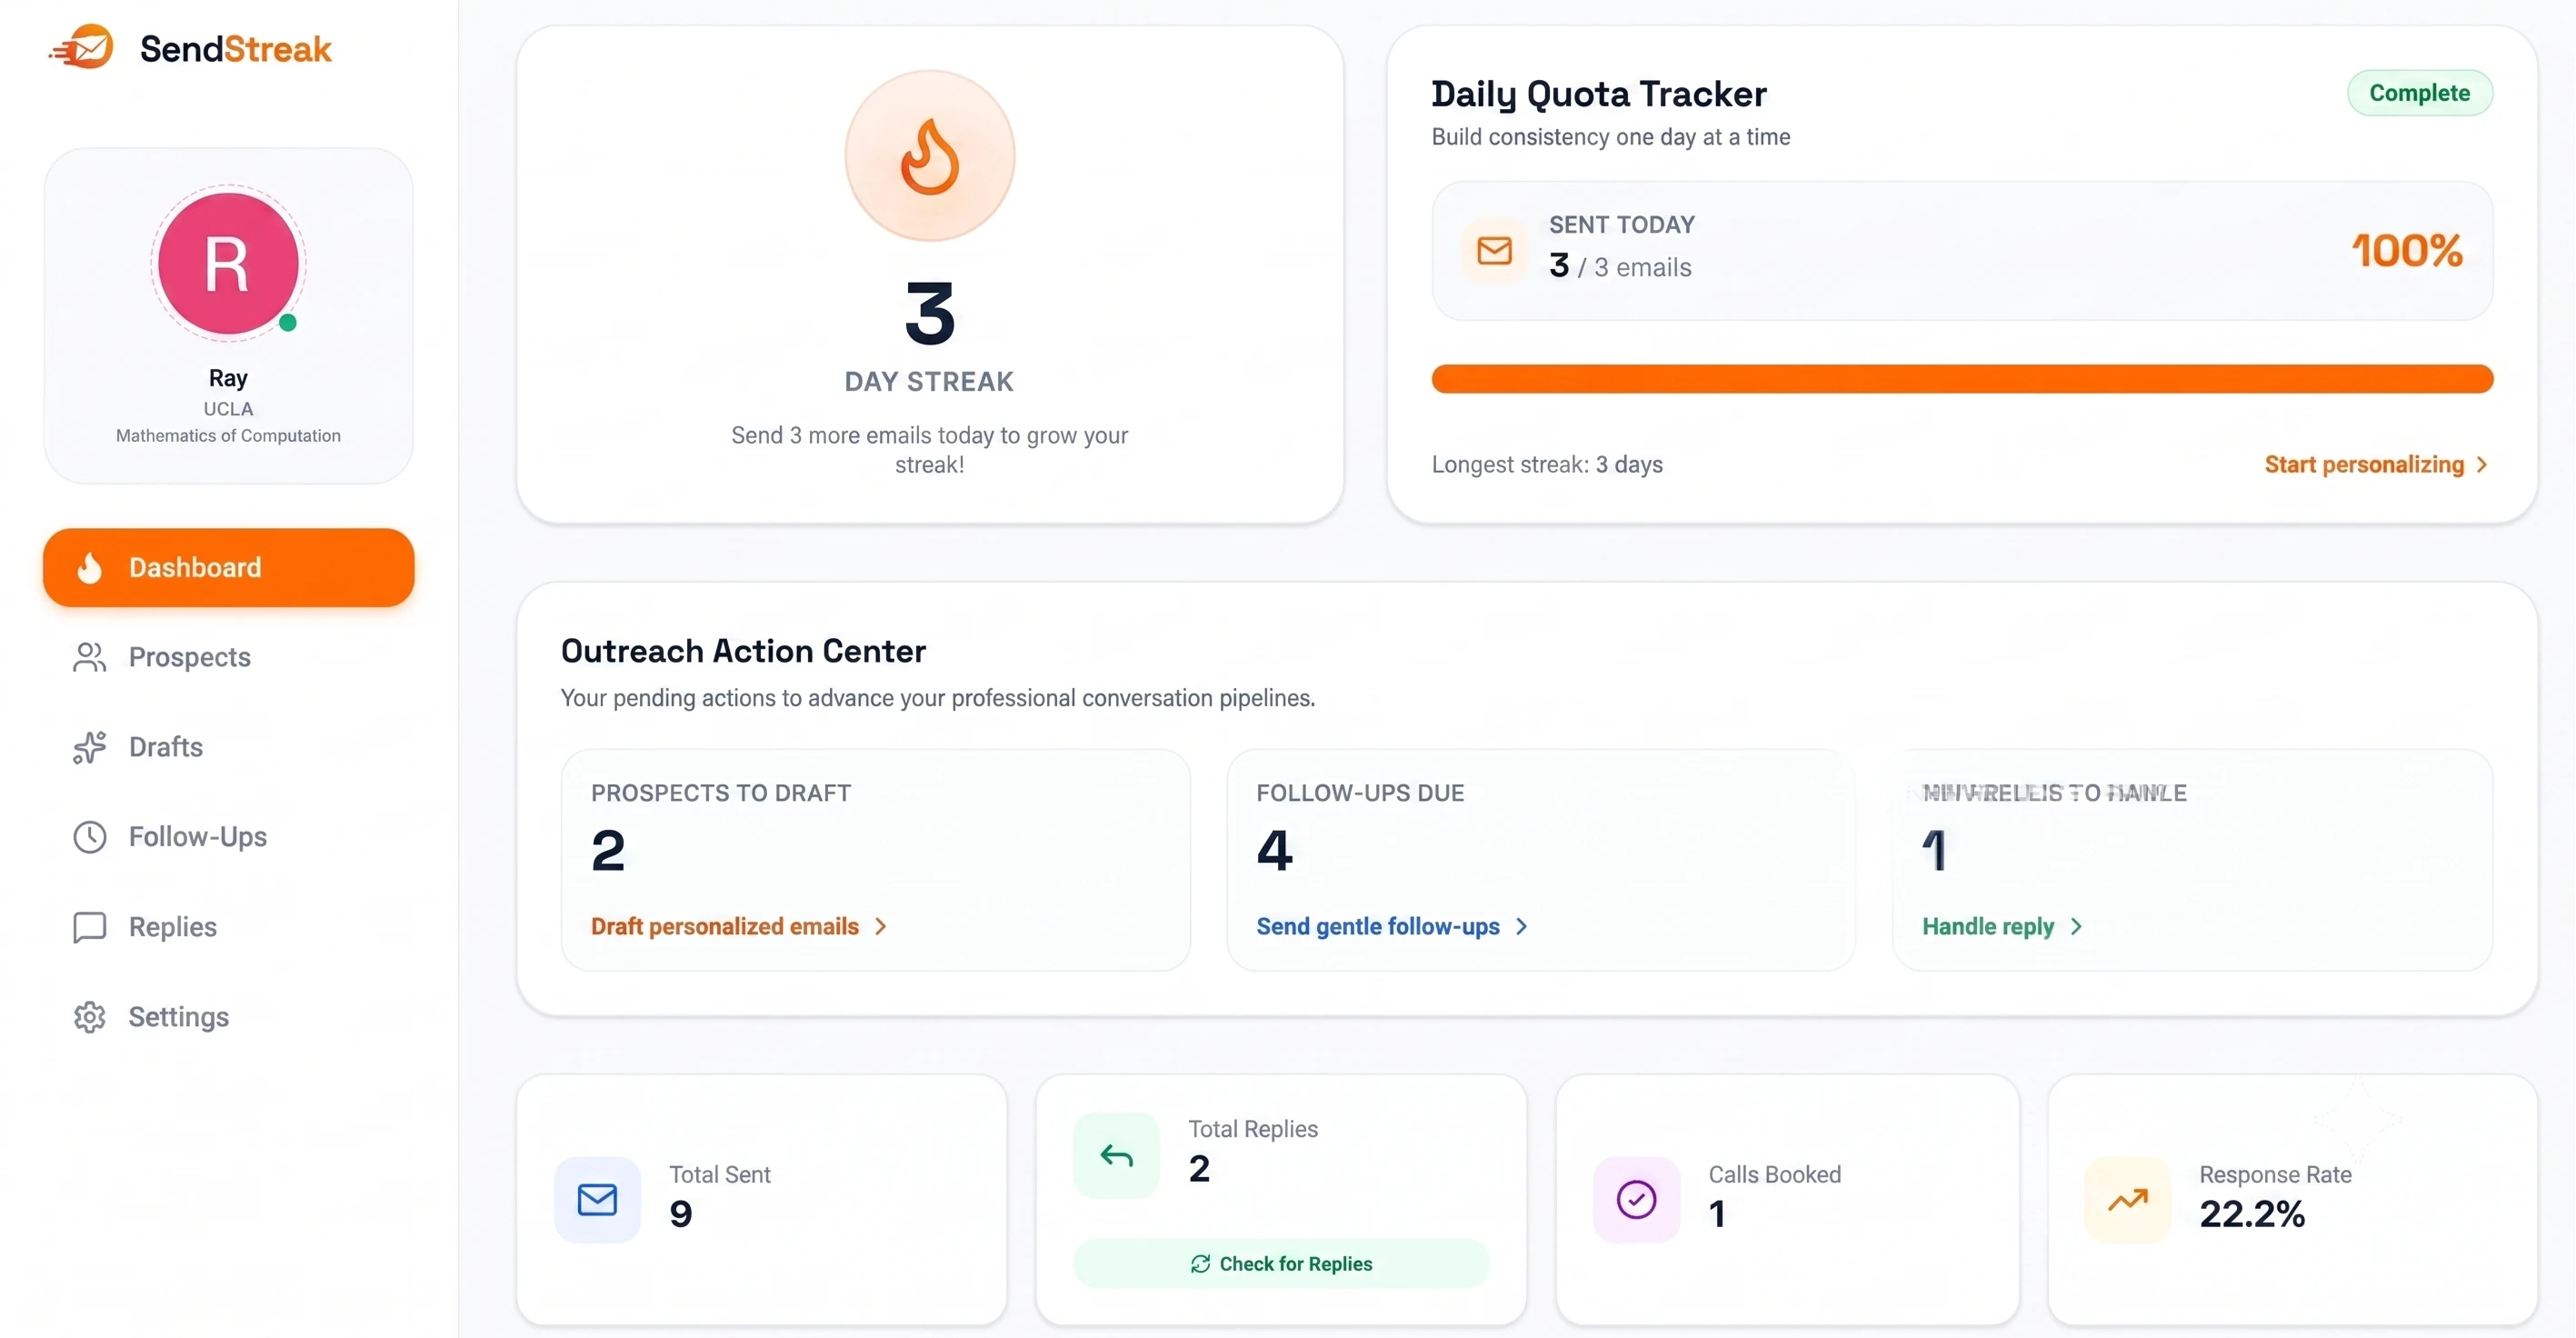Click the orange quota progress bar
This screenshot has height=1338, width=2576.
[x=1962, y=379]
